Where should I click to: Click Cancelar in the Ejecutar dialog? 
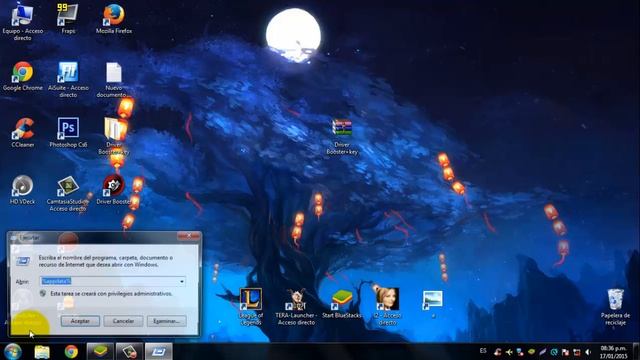click(123, 321)
